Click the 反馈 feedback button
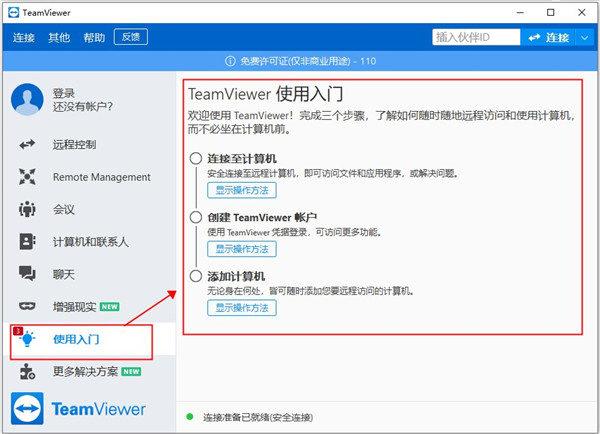 coord(130,37)
